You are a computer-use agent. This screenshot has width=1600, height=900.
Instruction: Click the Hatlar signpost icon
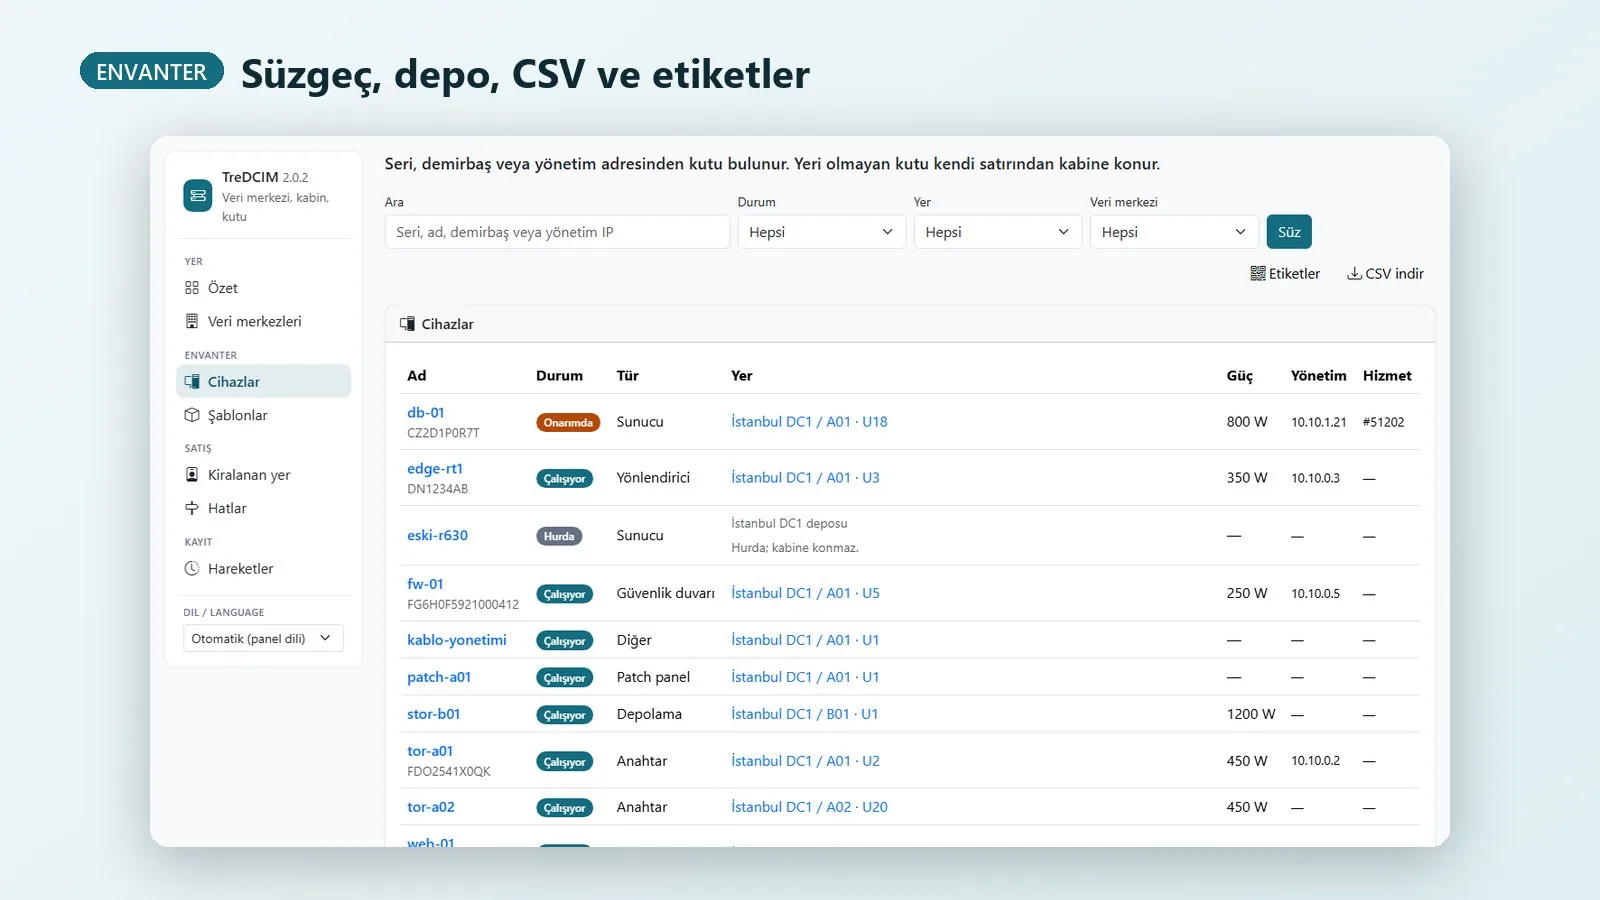click(192, 508)
